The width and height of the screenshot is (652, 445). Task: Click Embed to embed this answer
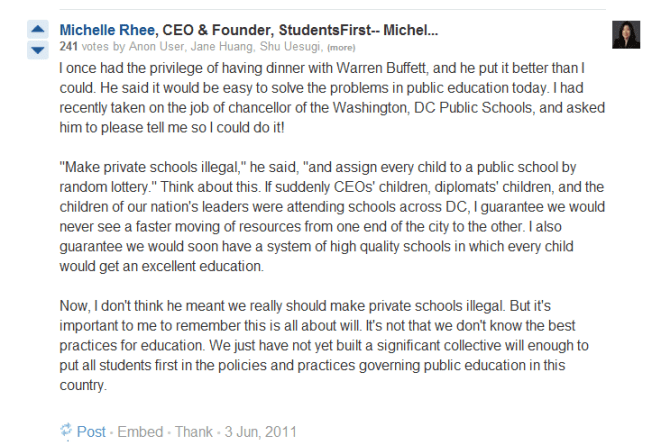[140, 432]
